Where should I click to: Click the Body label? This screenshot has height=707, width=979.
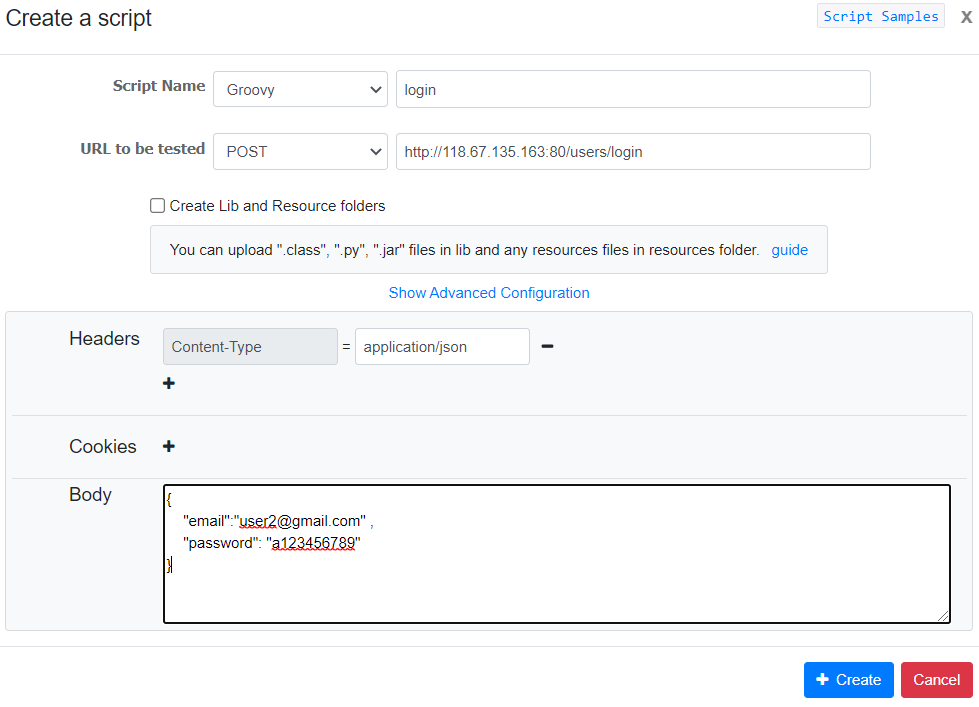[x=90, y=495]
